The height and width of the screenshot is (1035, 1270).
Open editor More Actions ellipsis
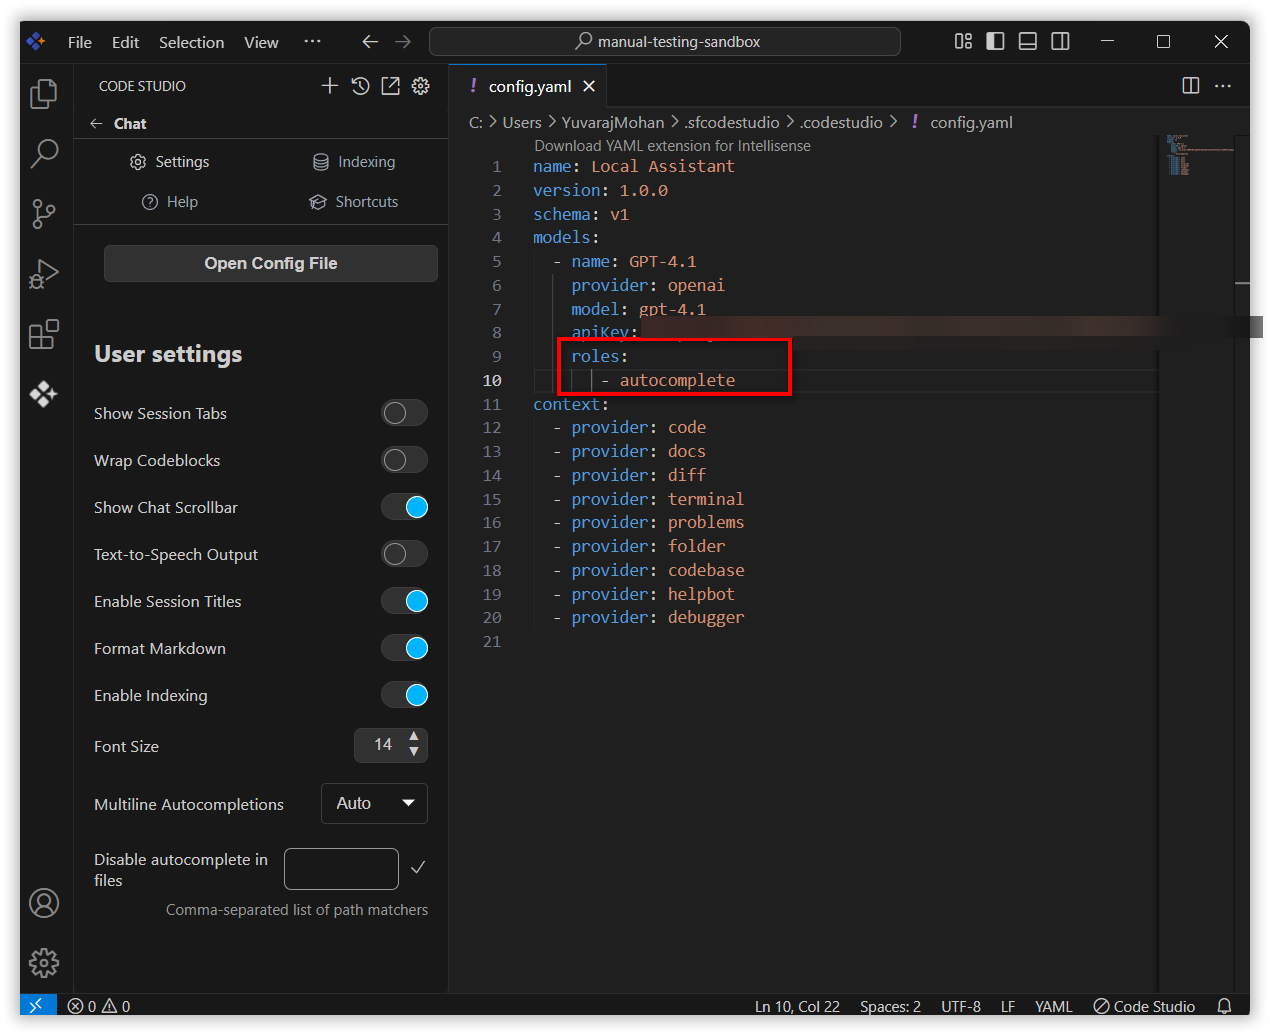1223,86
